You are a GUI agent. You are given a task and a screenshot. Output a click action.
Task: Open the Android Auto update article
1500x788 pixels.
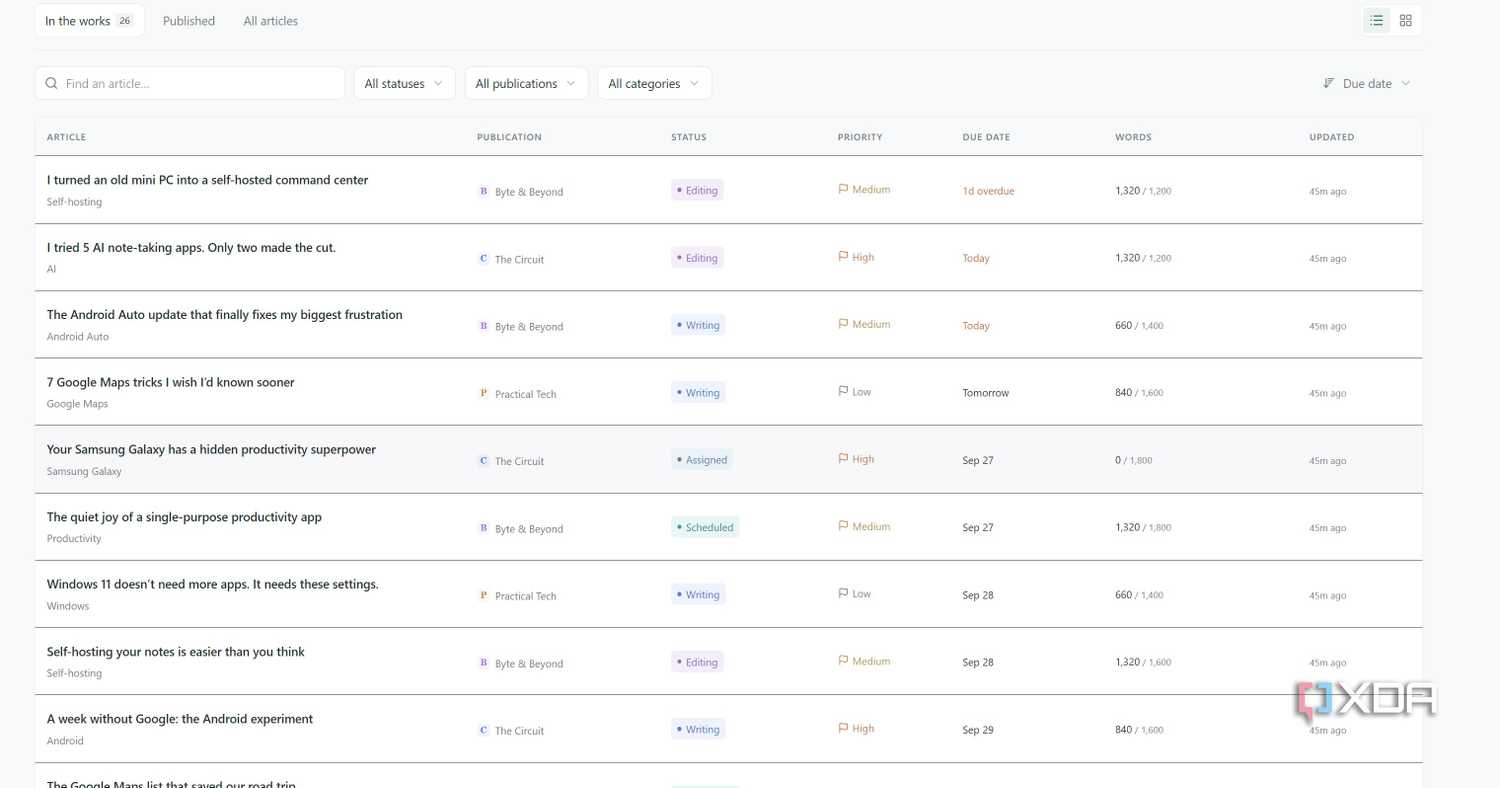(225, 315)
